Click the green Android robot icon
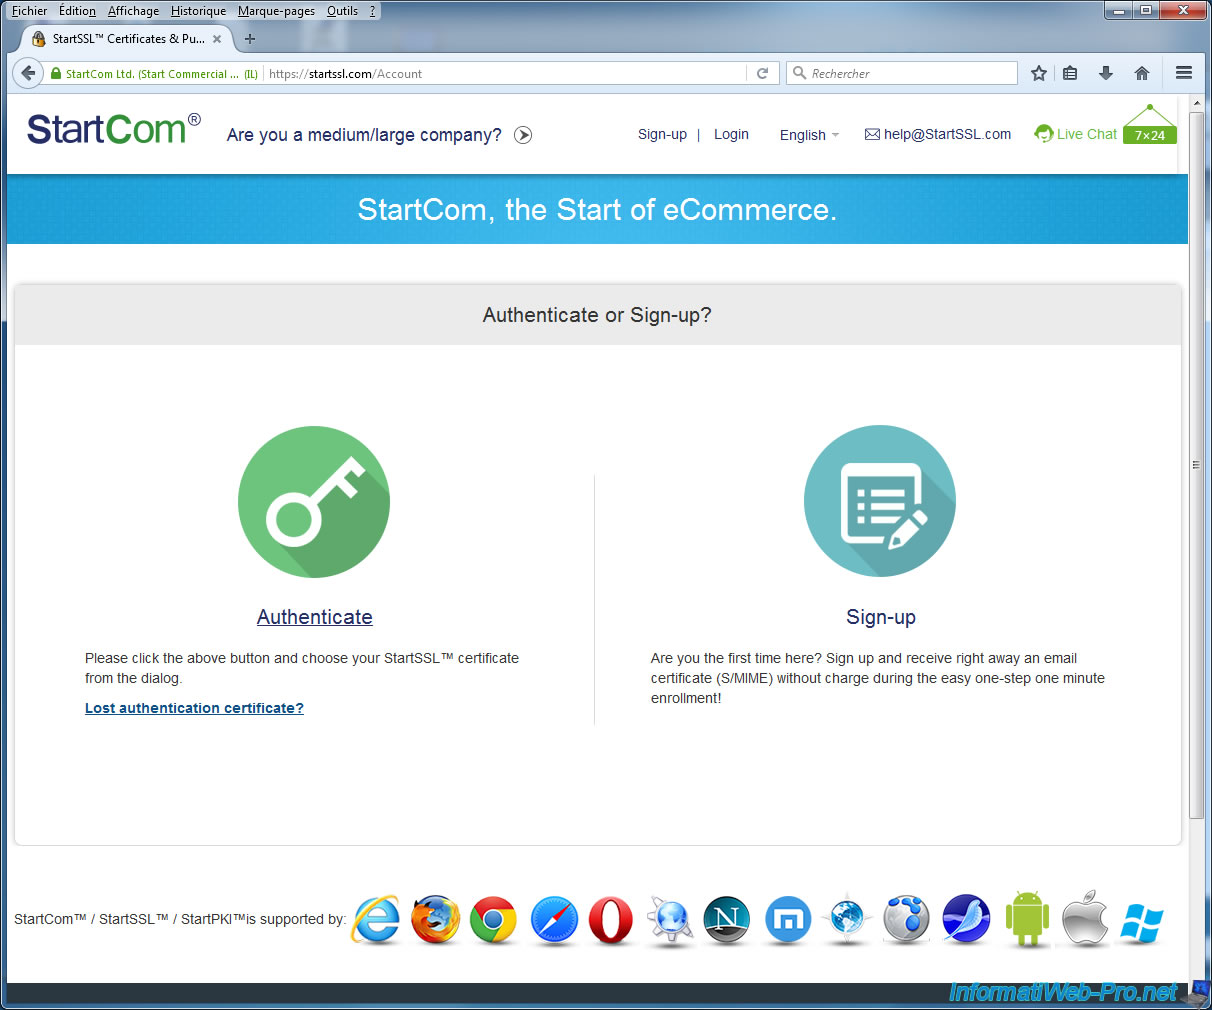 click(1027, 917)
